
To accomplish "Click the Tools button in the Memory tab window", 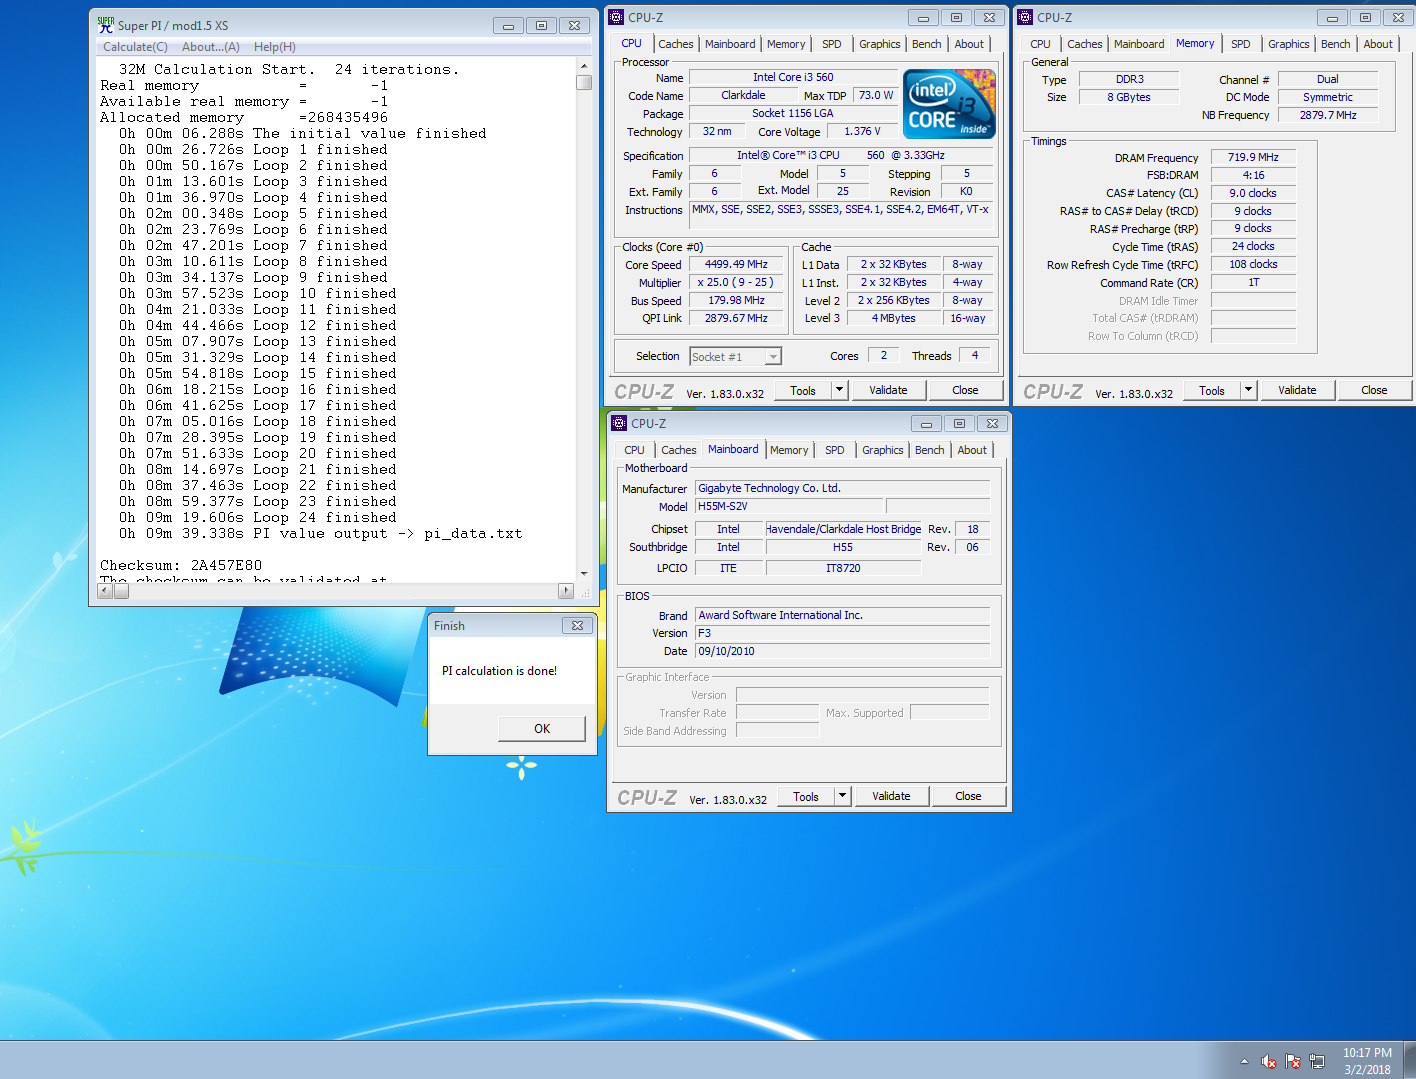I will 1212,390.
